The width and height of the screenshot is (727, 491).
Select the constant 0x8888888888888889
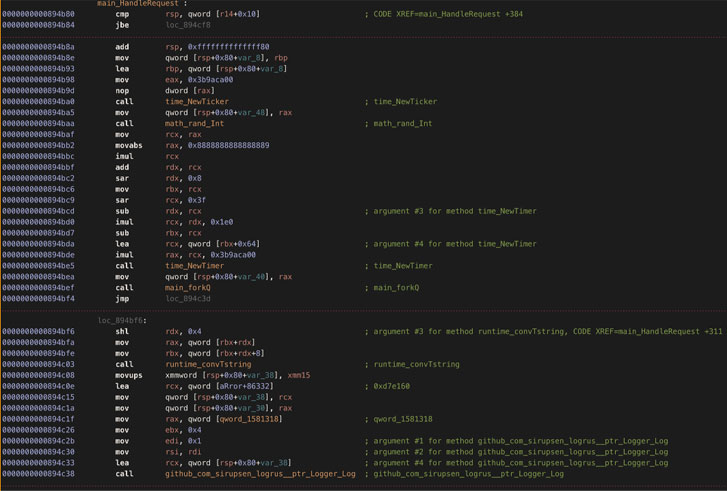pos(217,145)
